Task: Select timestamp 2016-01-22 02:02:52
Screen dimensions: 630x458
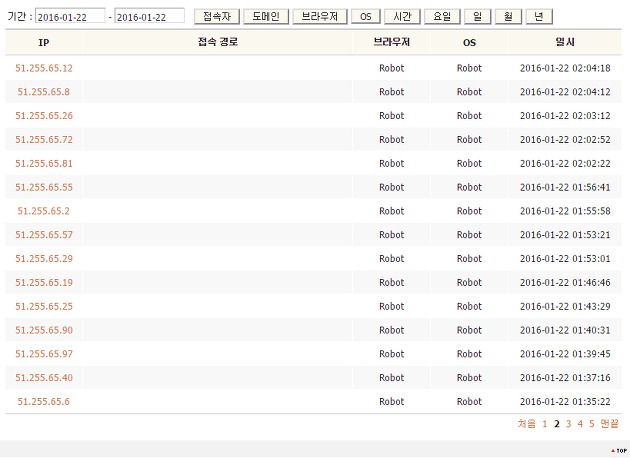Action: pyautogui.click(x=565, y=140)
